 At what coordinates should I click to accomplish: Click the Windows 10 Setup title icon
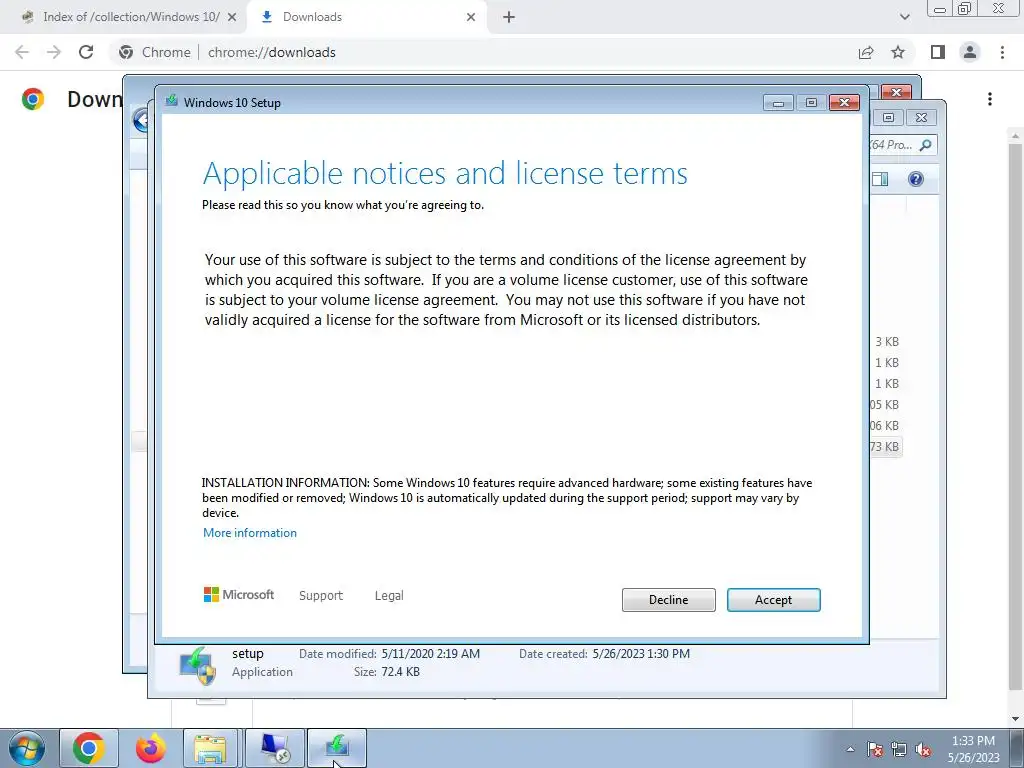coord(172,101)
